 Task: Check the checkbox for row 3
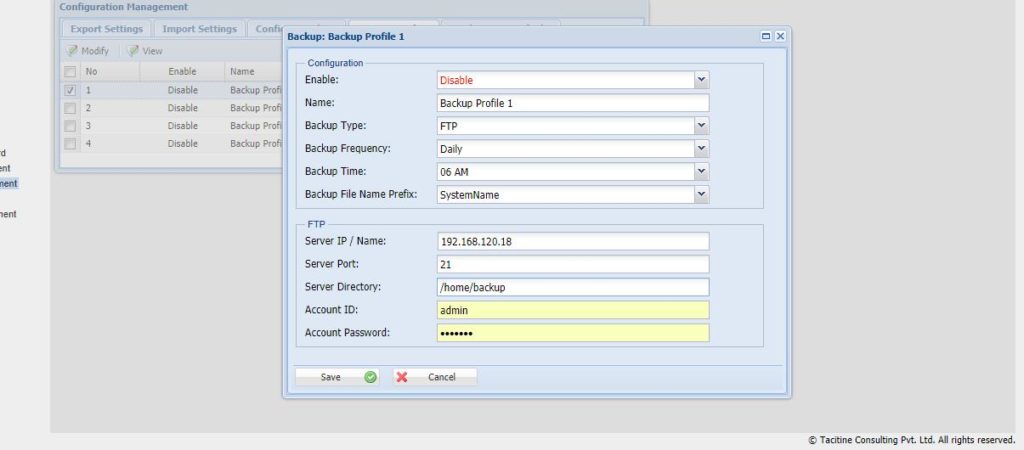tap(70, 126)
